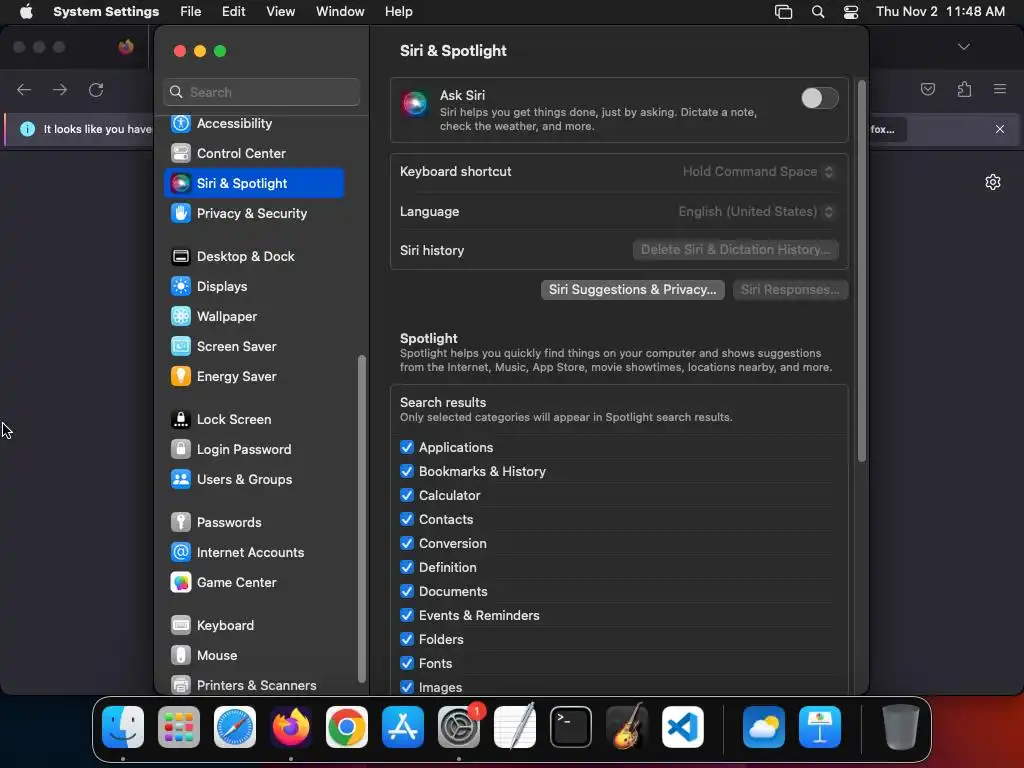1024x768 pixels.
Task: Open Language popup English (United States)
Action: coord(756,212)
